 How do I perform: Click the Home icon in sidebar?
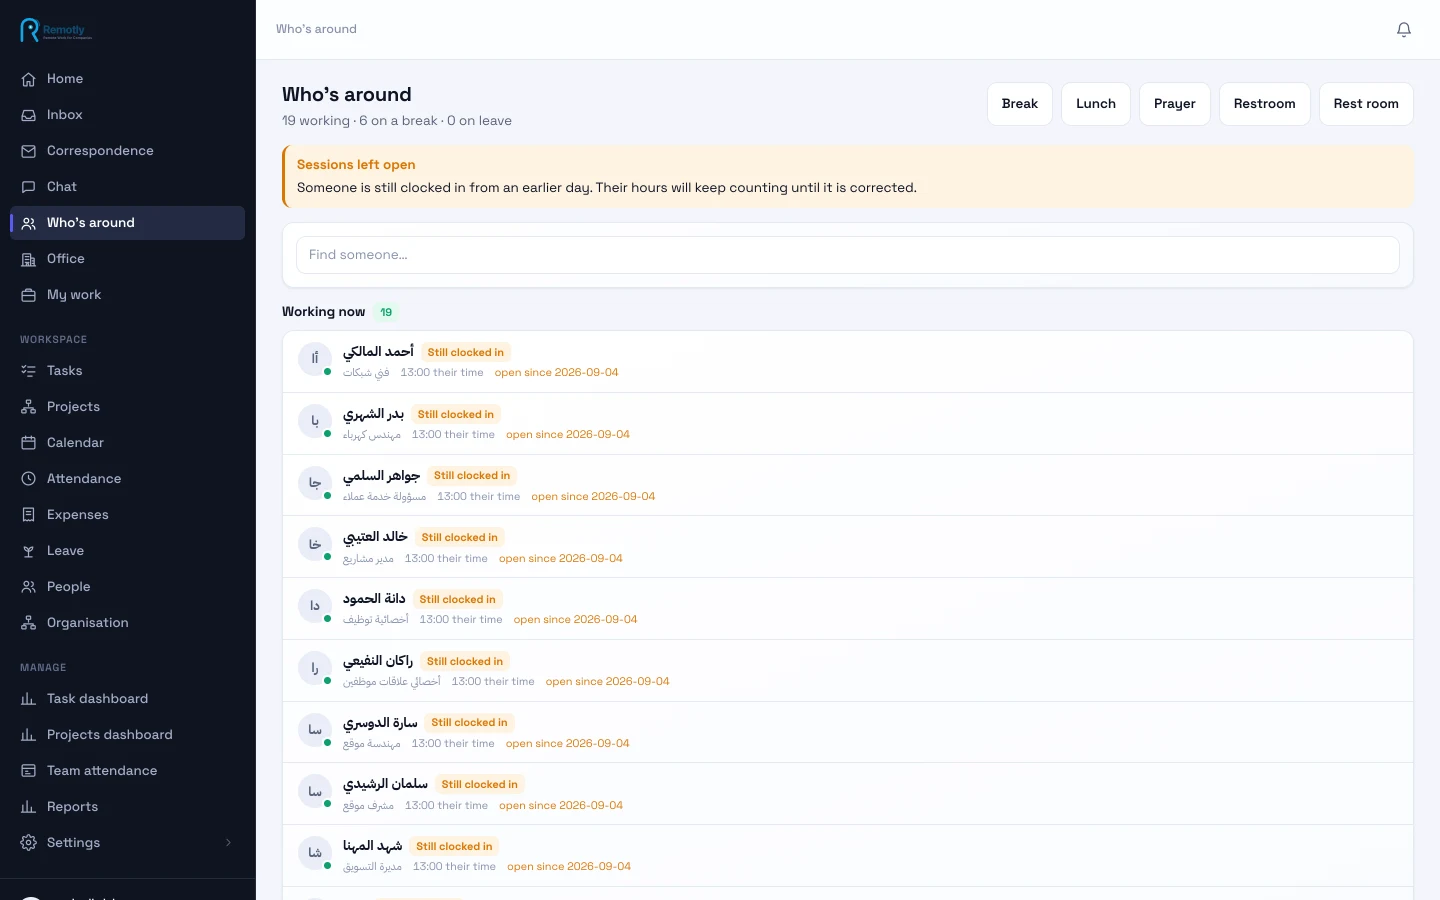(x=29, y=79)
